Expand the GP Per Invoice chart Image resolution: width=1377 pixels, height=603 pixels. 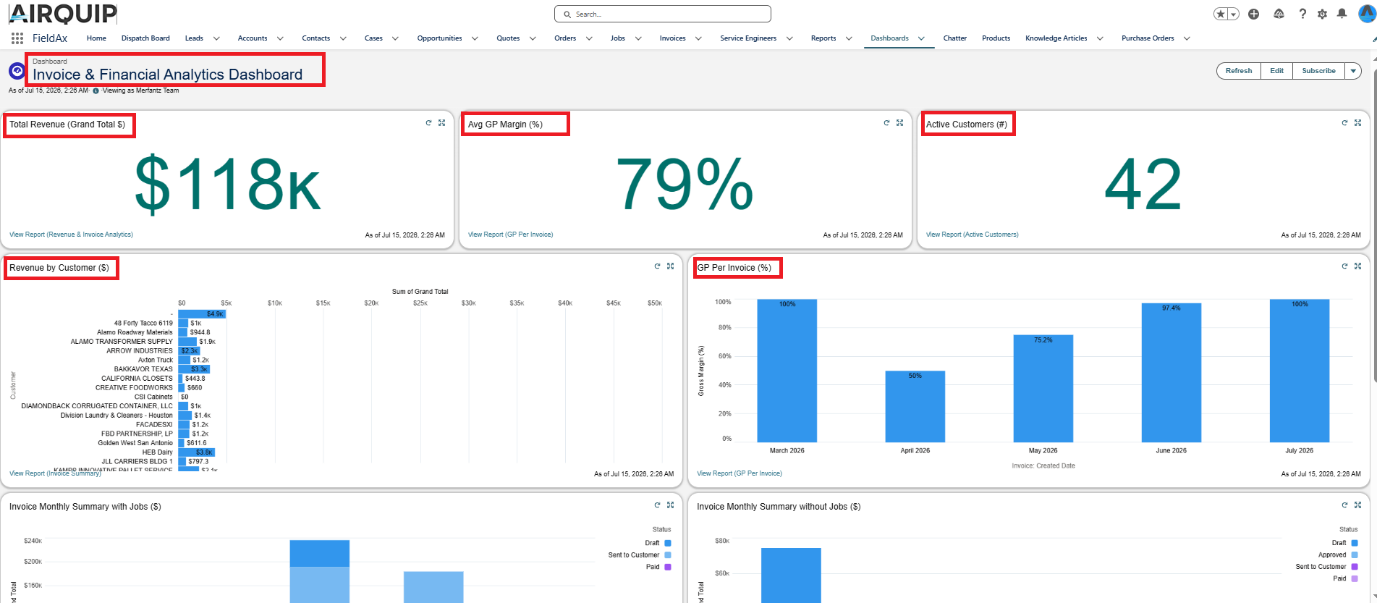(1357, 266)
